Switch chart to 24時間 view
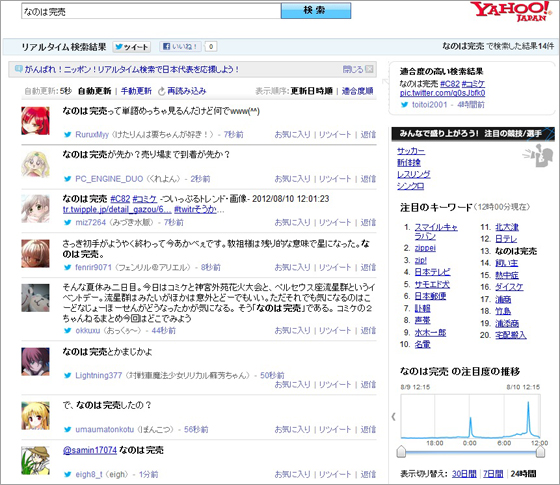The width and height of the screenshot is (560, 485). [x=524, y=474]
